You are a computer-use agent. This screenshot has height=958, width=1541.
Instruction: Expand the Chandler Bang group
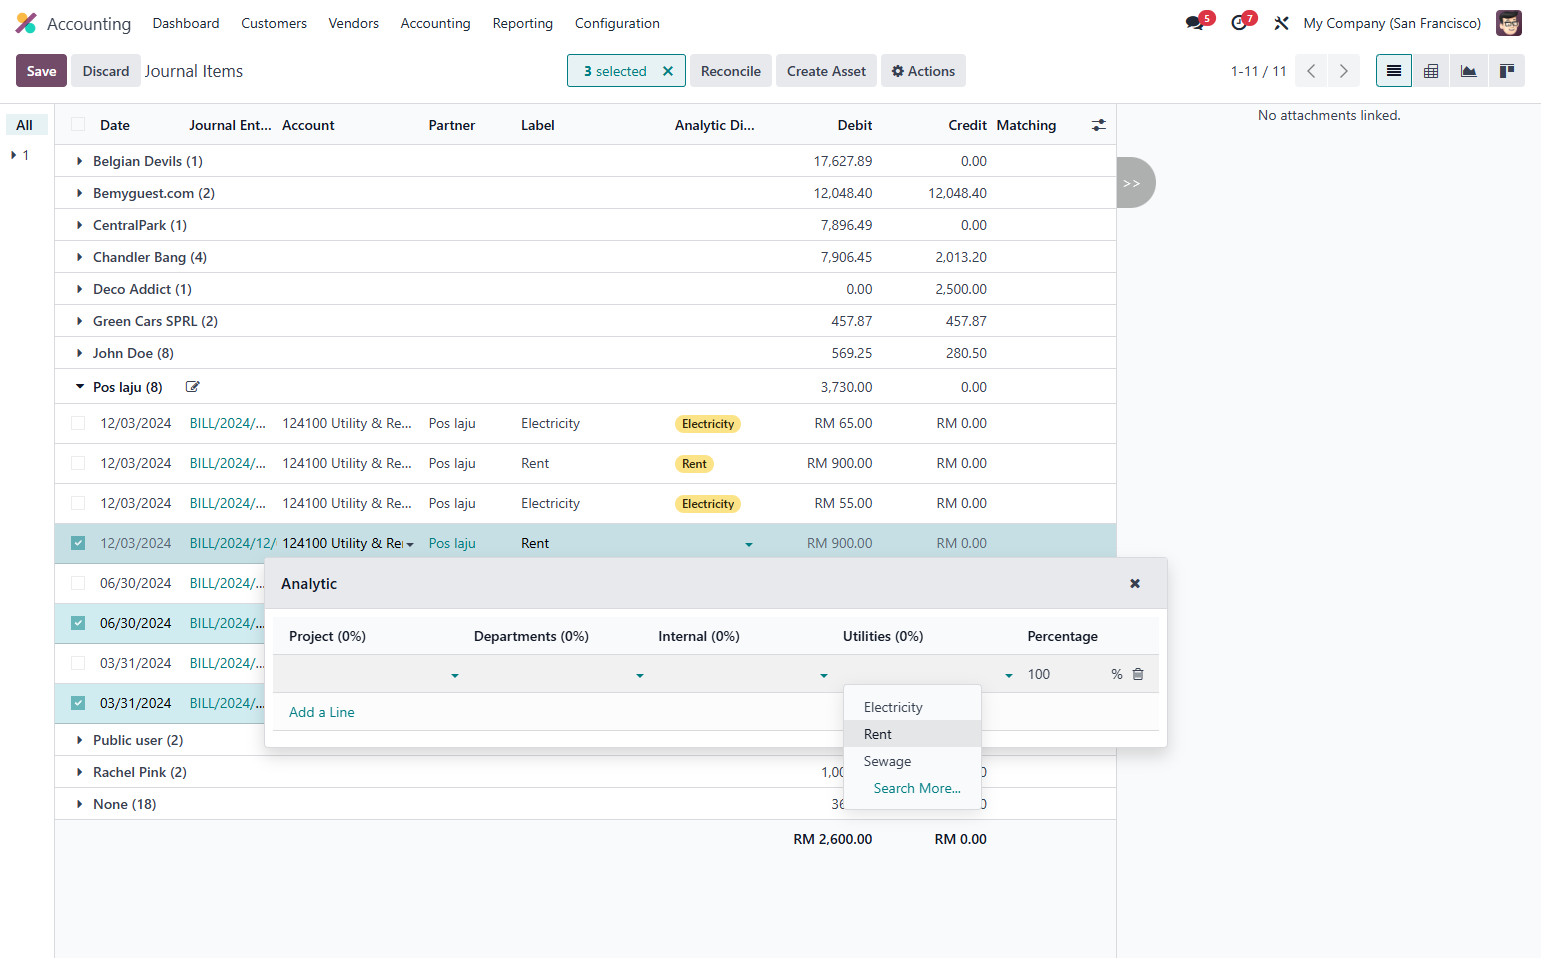[x=80, y=257]
